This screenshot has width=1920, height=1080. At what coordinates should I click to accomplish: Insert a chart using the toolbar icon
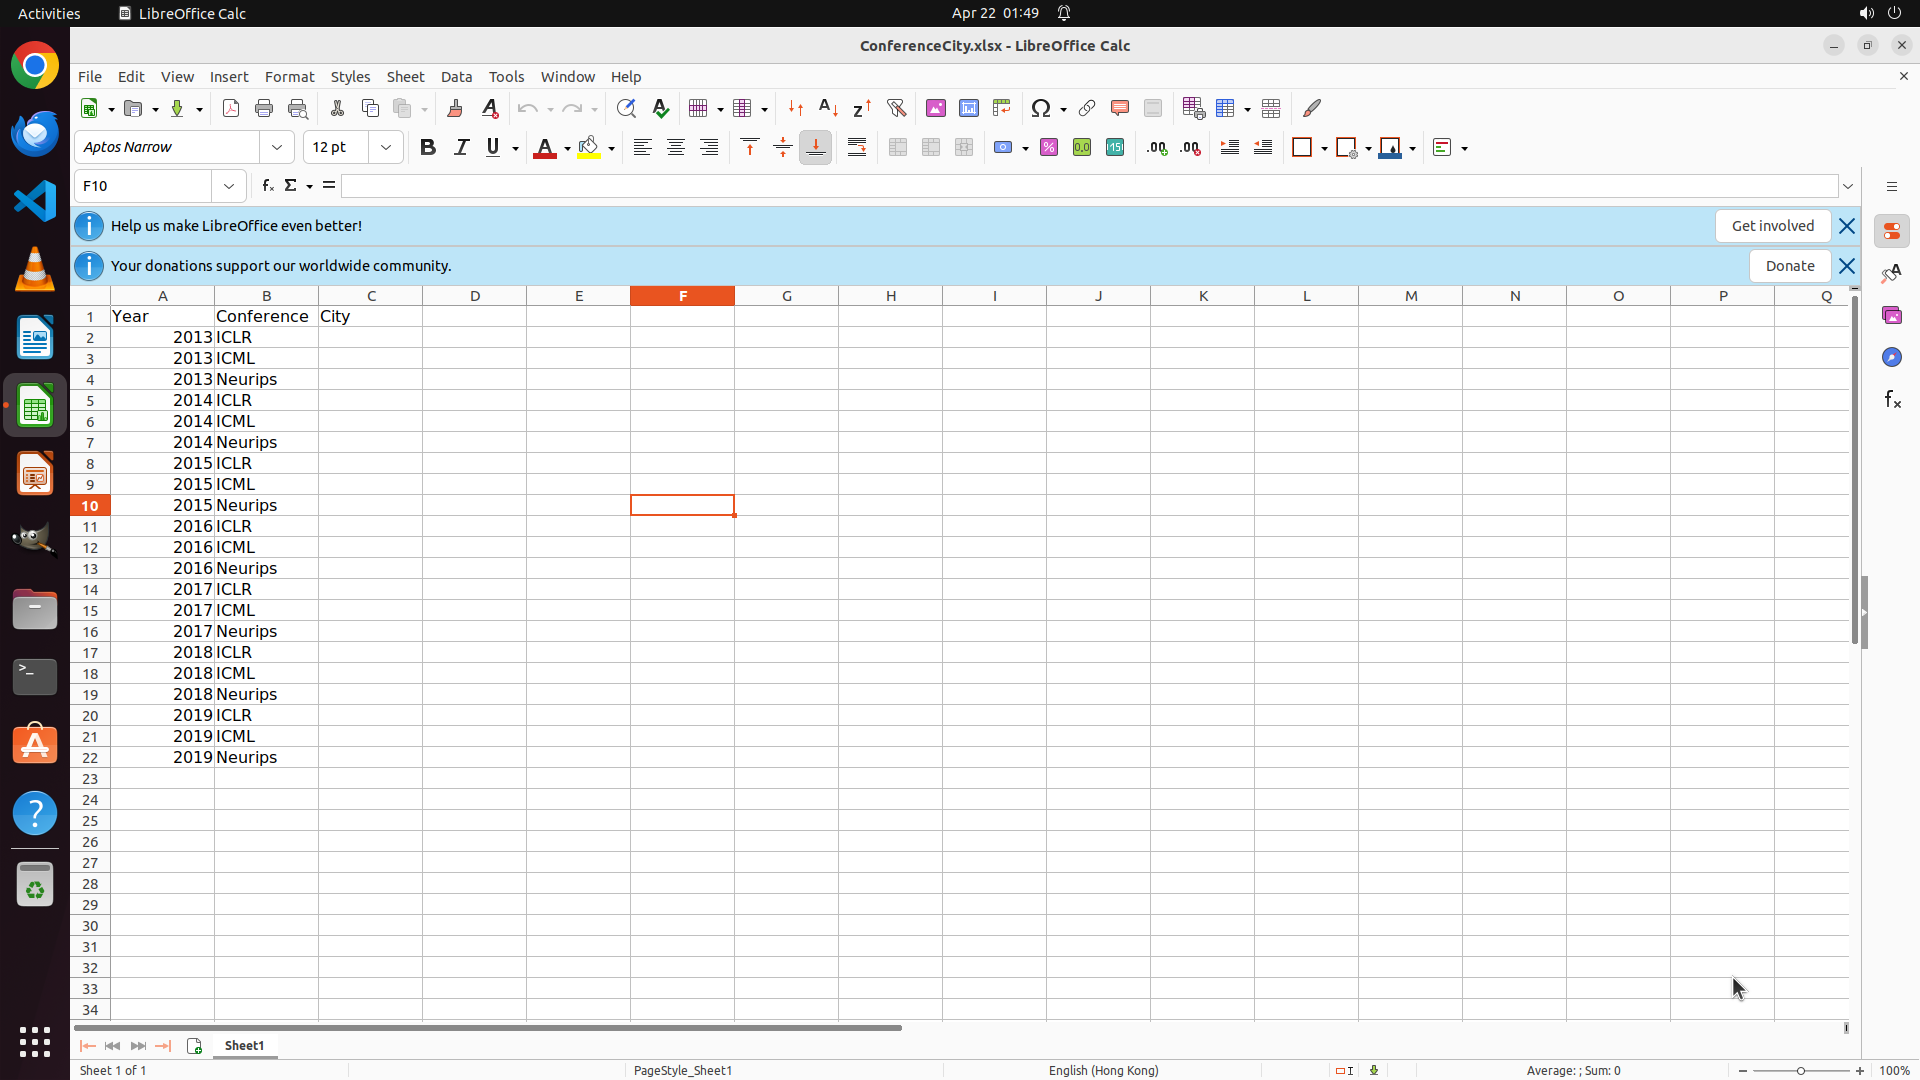[x=969, y=108]
